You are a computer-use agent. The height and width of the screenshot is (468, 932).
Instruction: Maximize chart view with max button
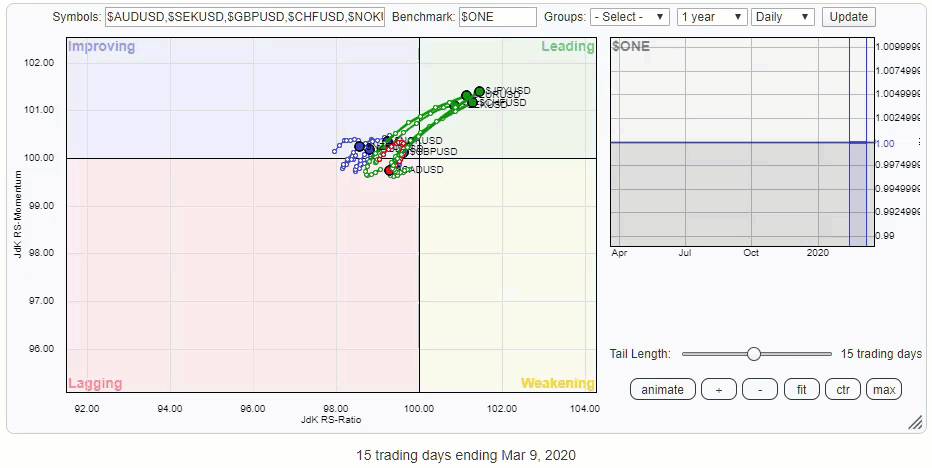(x=884, y=390)
